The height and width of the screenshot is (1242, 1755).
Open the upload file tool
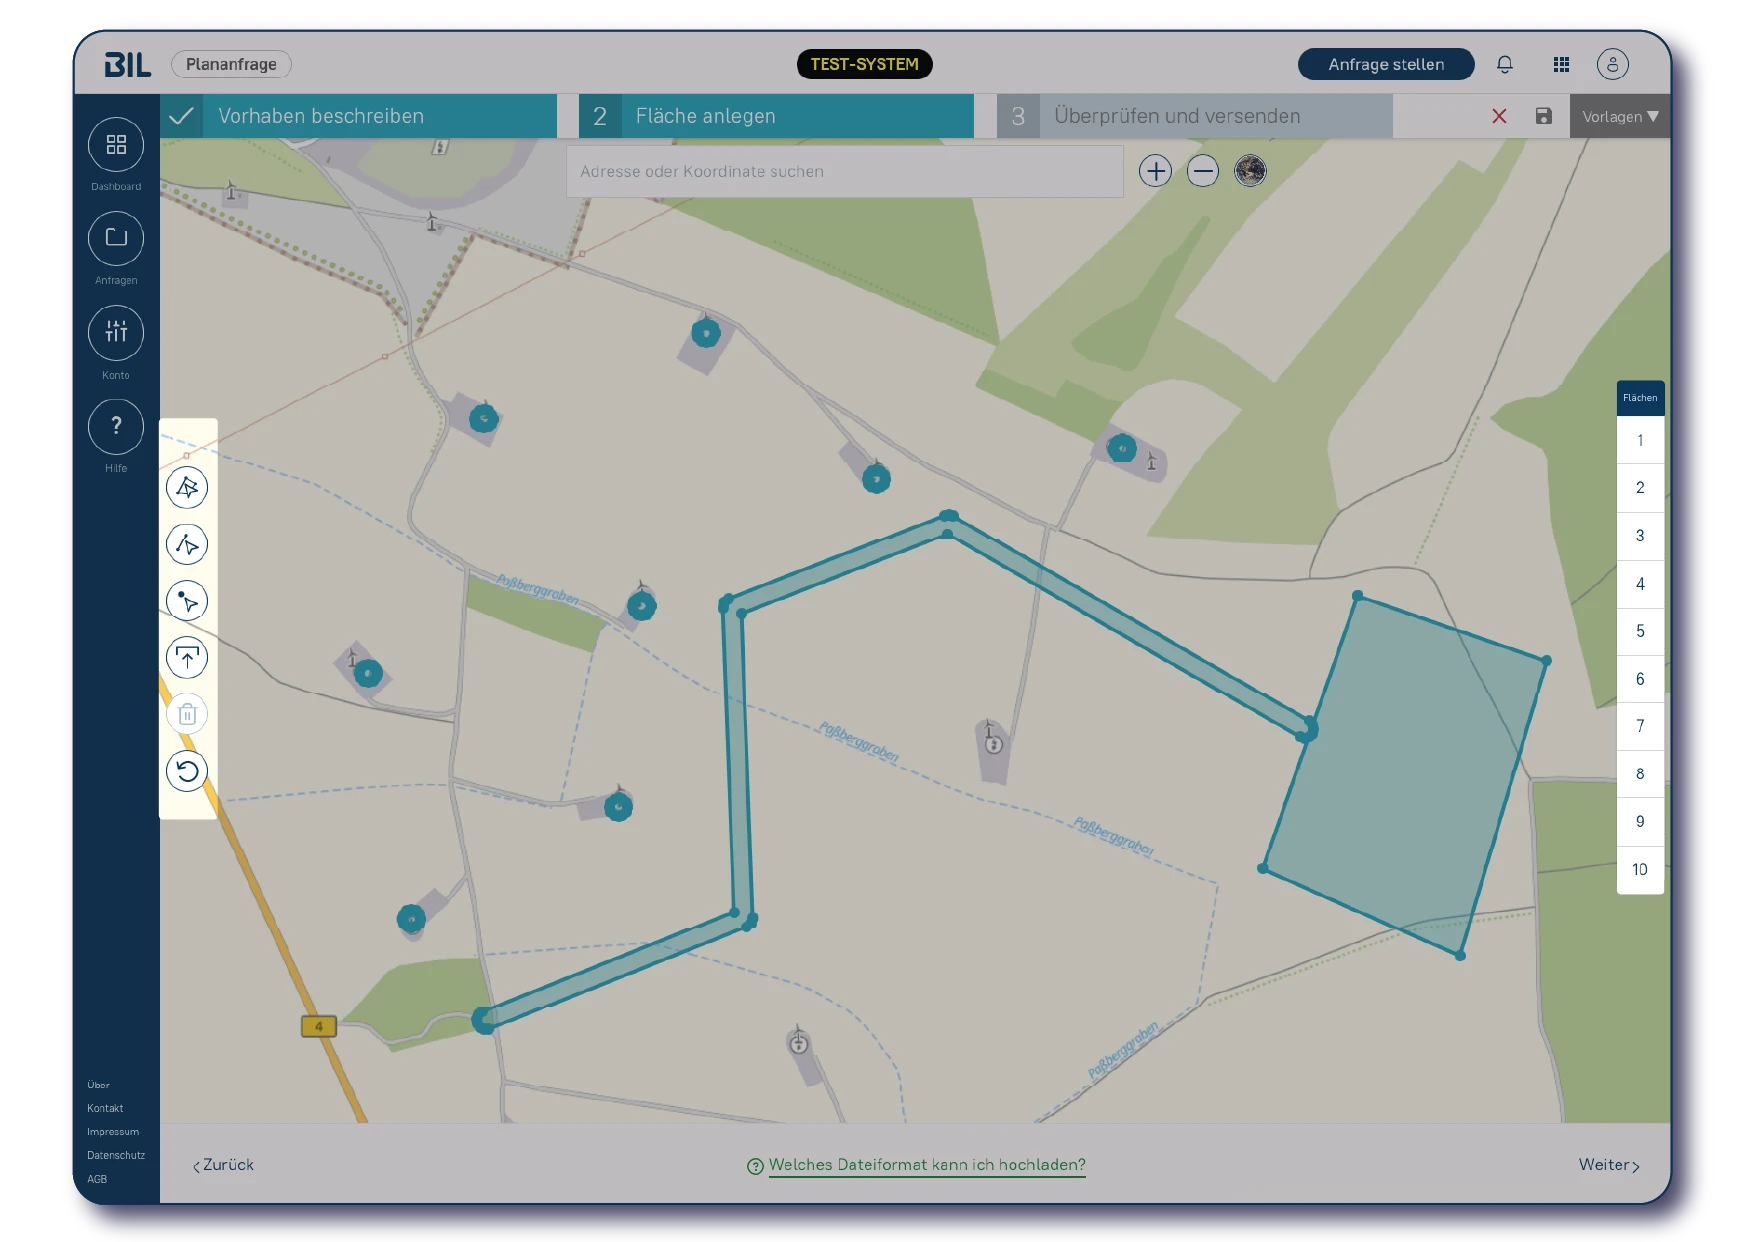click(187, 658)
